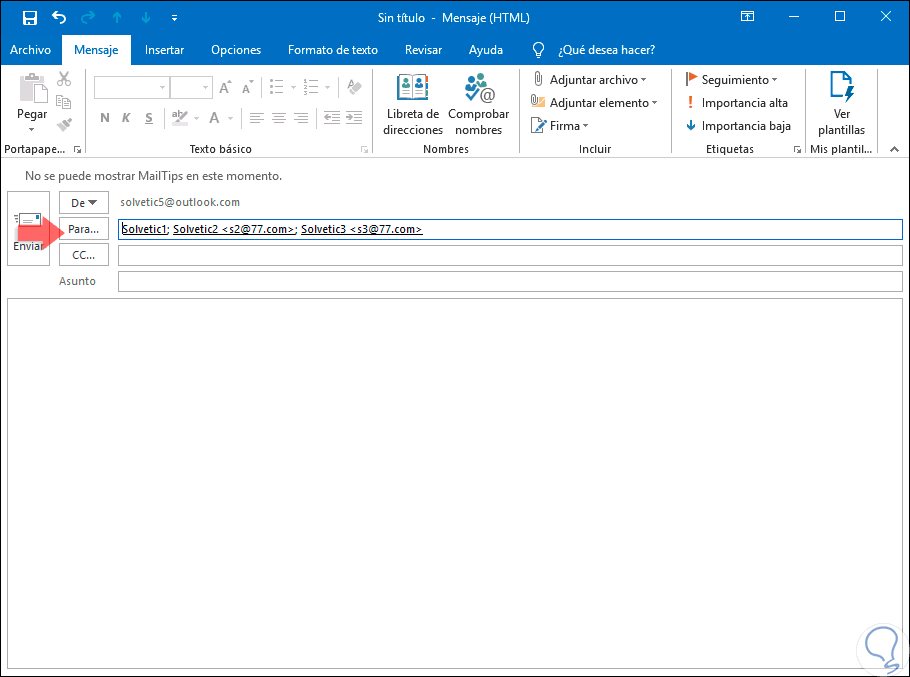Click Comprobar nombres icon

(x=478, y=105)
